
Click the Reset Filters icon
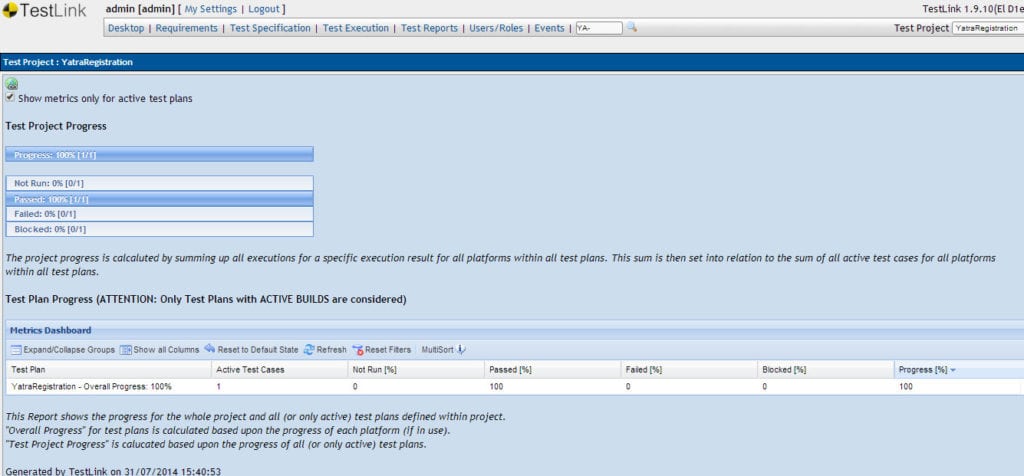tap(357, 350)
